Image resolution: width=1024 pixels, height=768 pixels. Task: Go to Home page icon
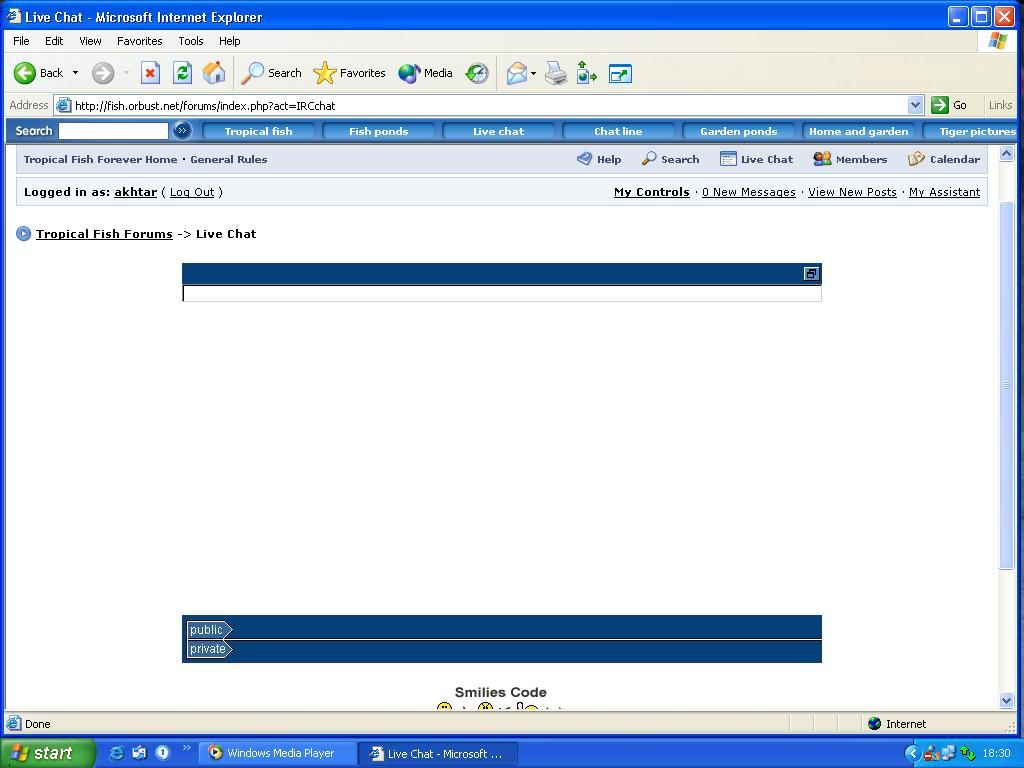click(214, 73)
